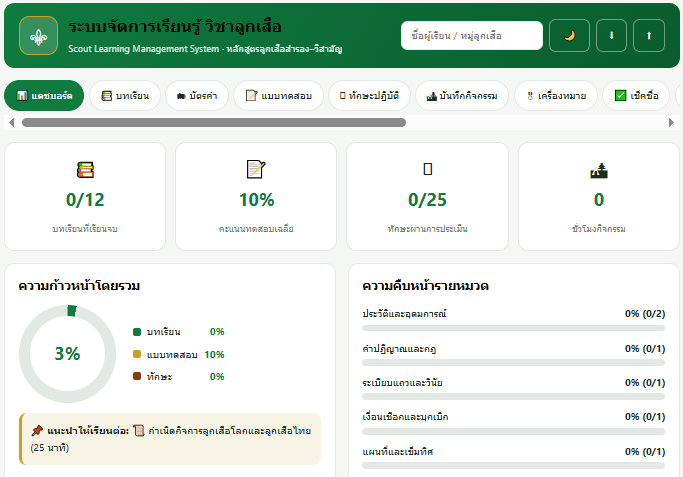
Task: Click the ความคืบหน้ารายหมวด heading
Action: pos(425,286)
